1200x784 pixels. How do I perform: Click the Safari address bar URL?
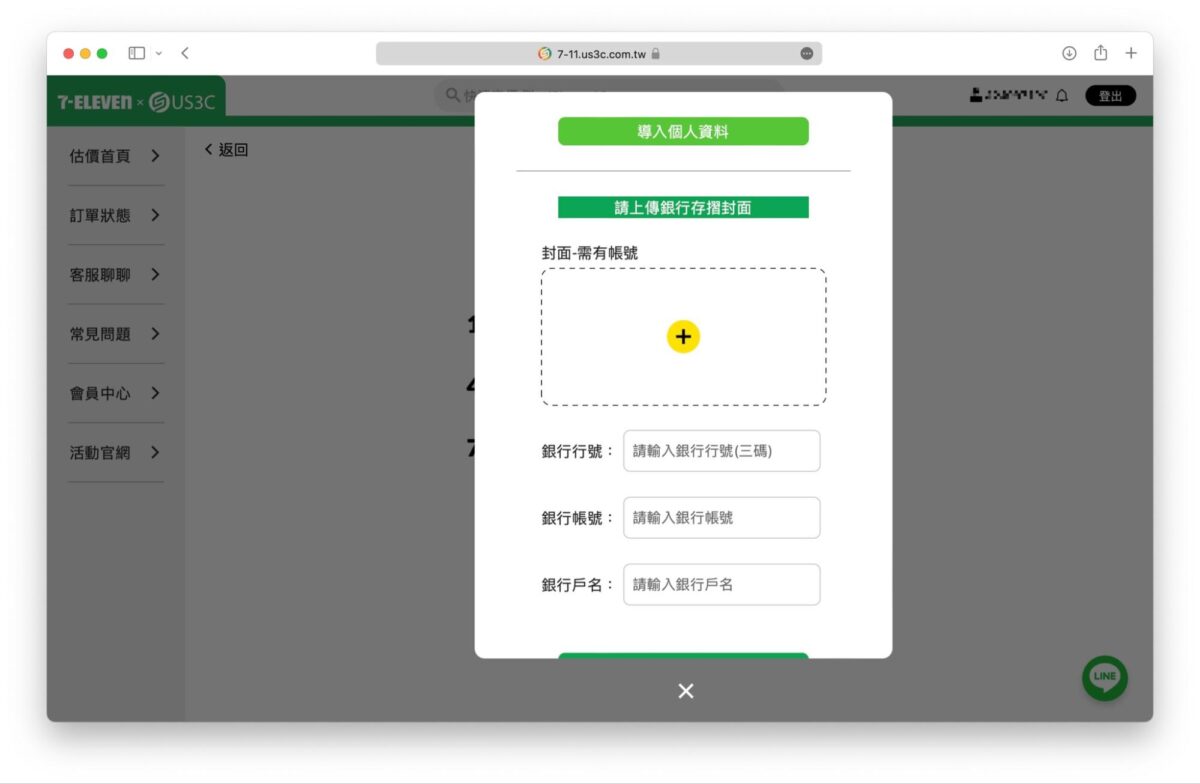[x=600, y=54]
